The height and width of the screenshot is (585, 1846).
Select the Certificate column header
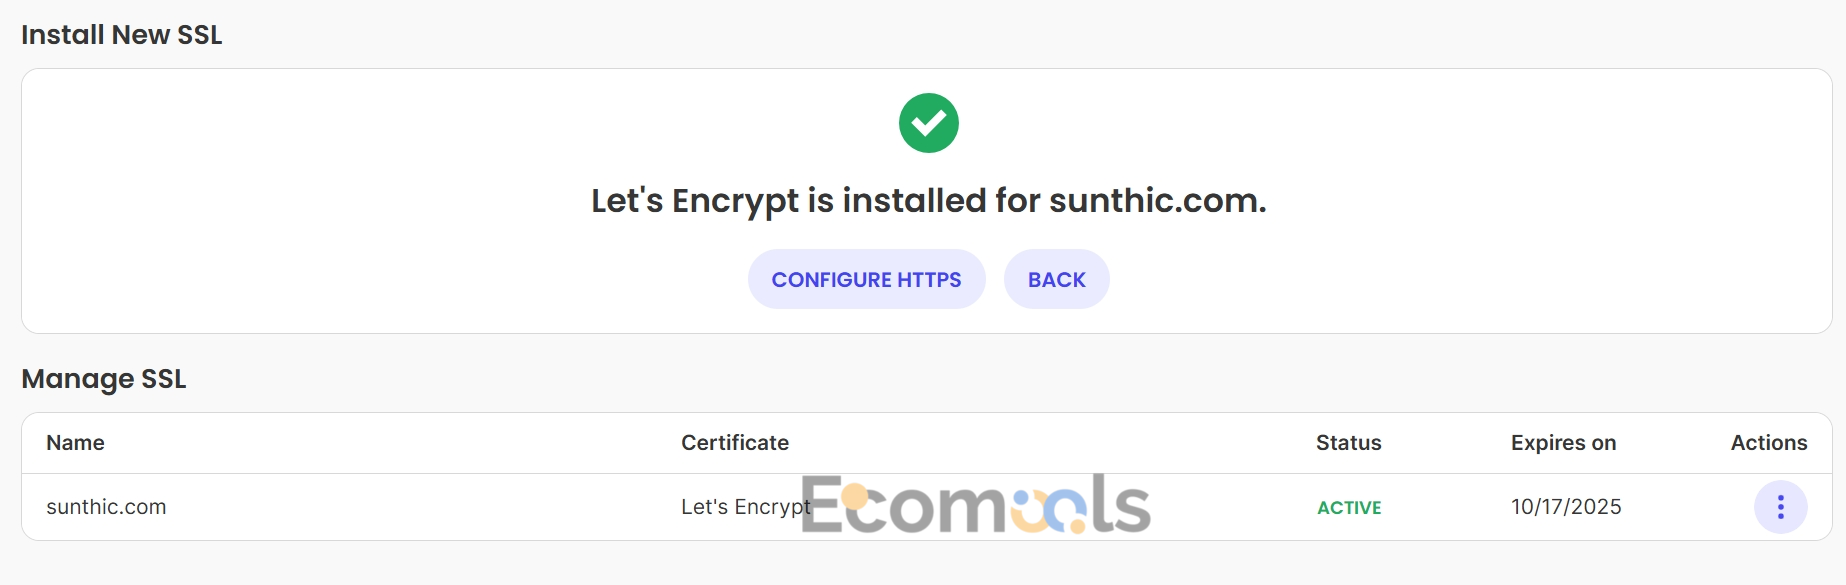[x=734, y=442]
